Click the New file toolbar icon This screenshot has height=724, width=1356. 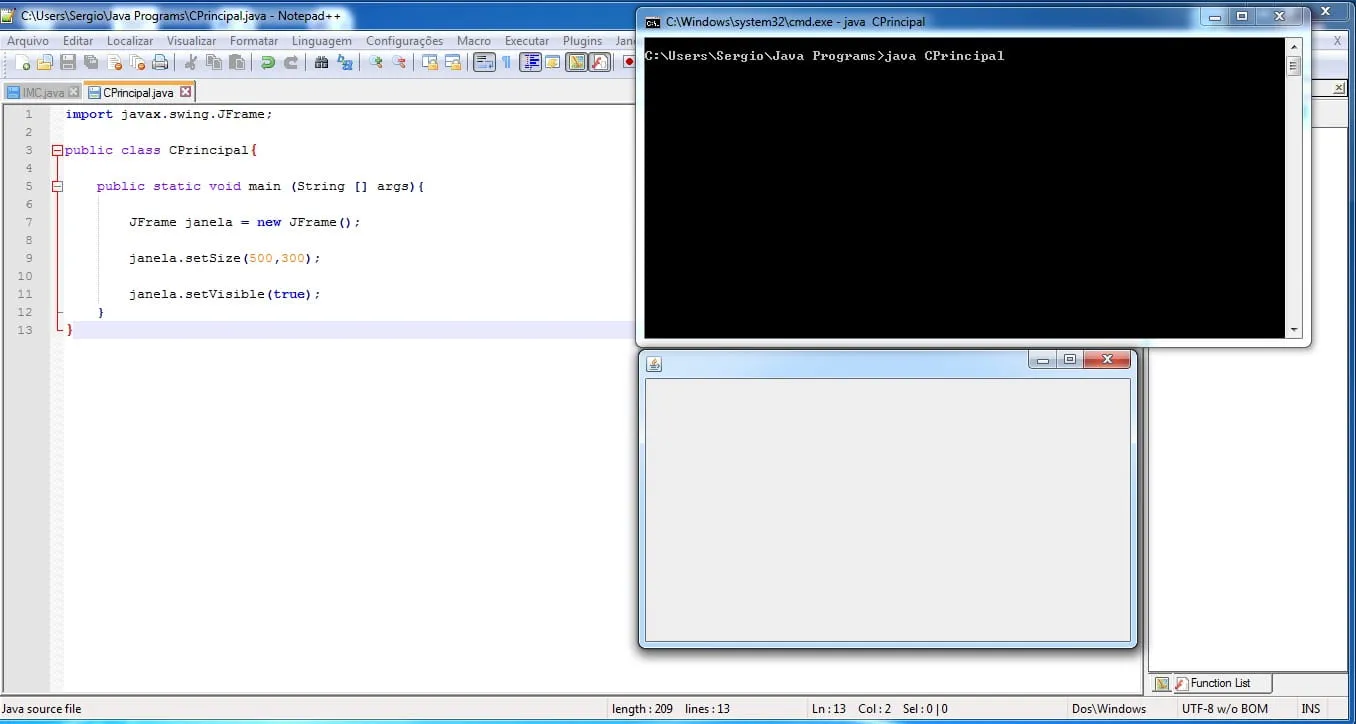pyautogui.click(x=22, y=62)
